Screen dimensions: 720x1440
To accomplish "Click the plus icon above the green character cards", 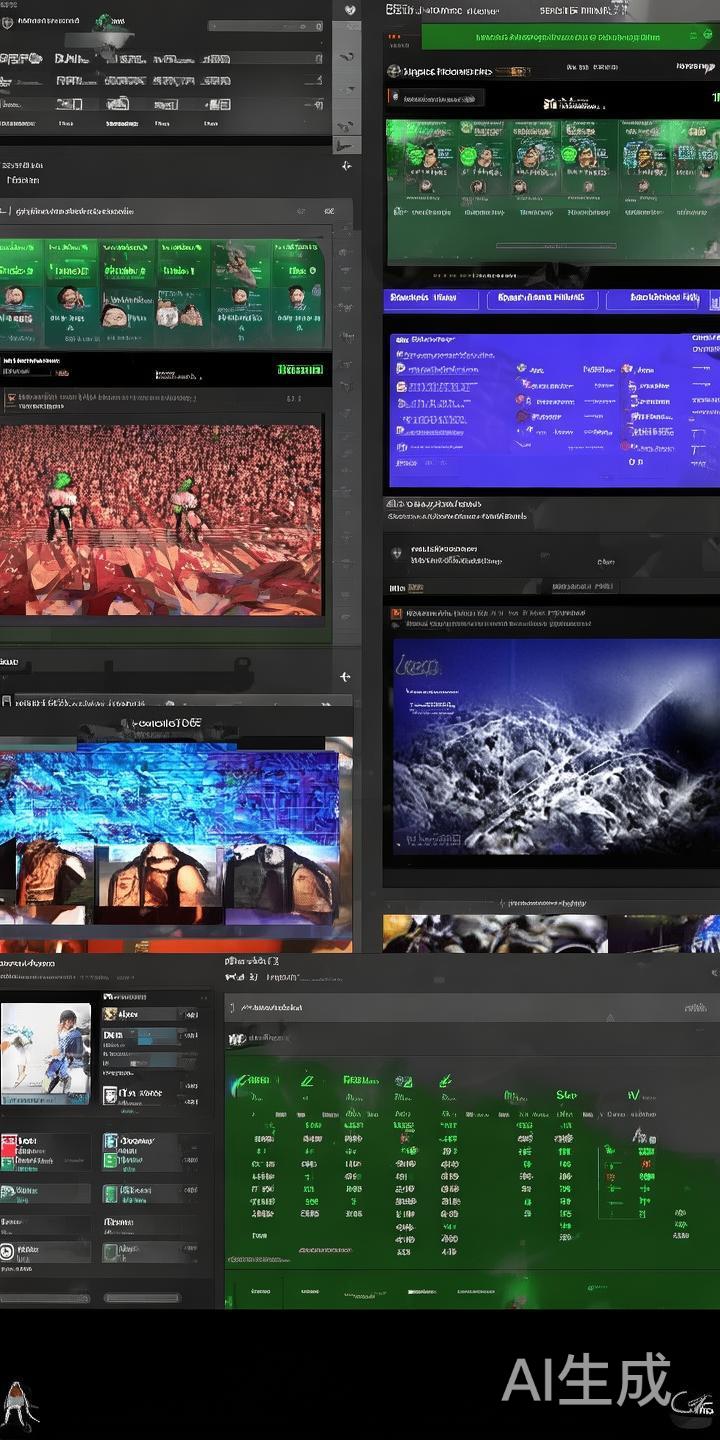I will point(346,166).
